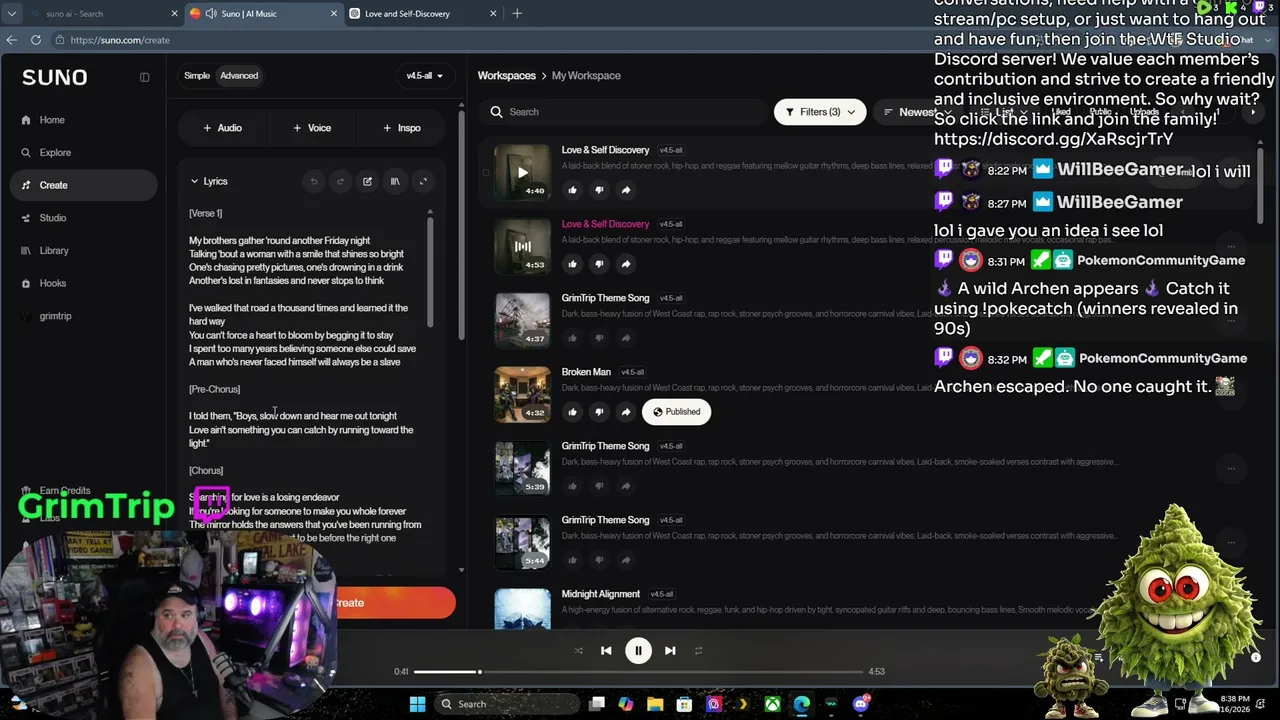This screenshot has width=1280, height=720.
Task: Open the browser tab list chevron
Action: tap(12, 14)
